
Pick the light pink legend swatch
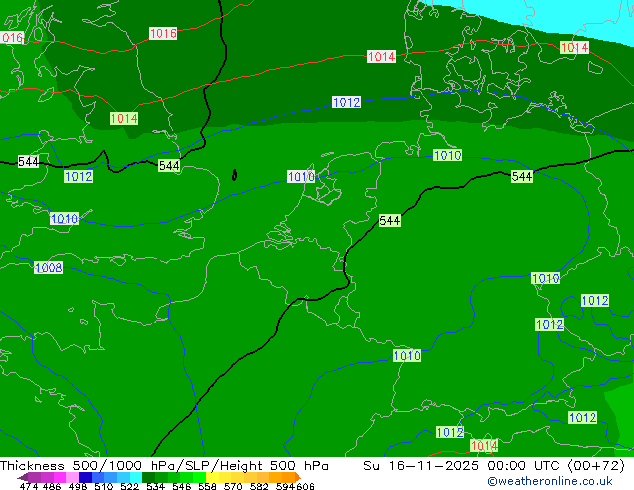[72, 477]
